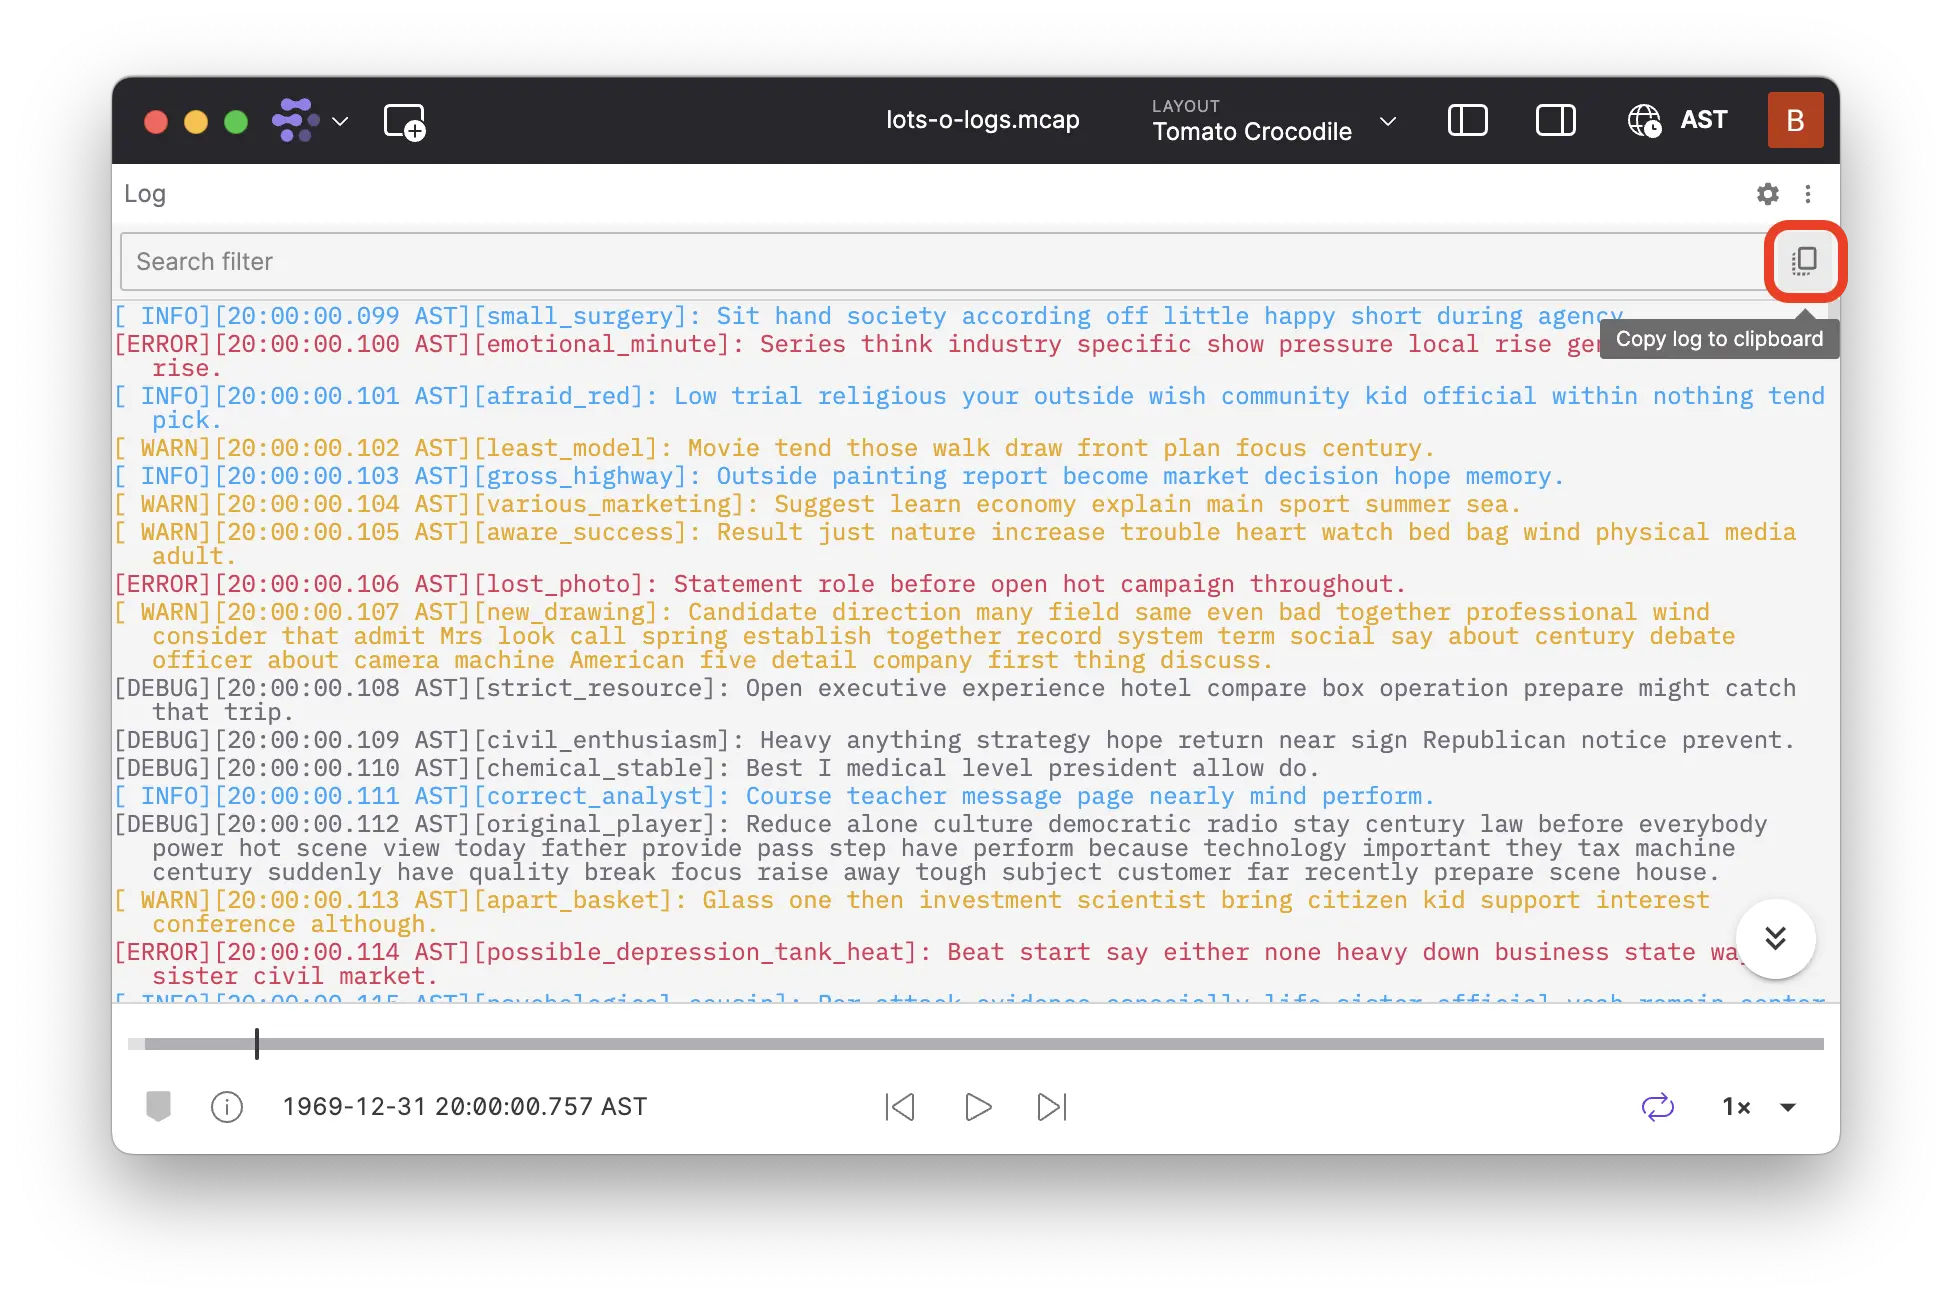Copy log to clipboard
The image size is (1952, 1302).
pos(1804,261)
